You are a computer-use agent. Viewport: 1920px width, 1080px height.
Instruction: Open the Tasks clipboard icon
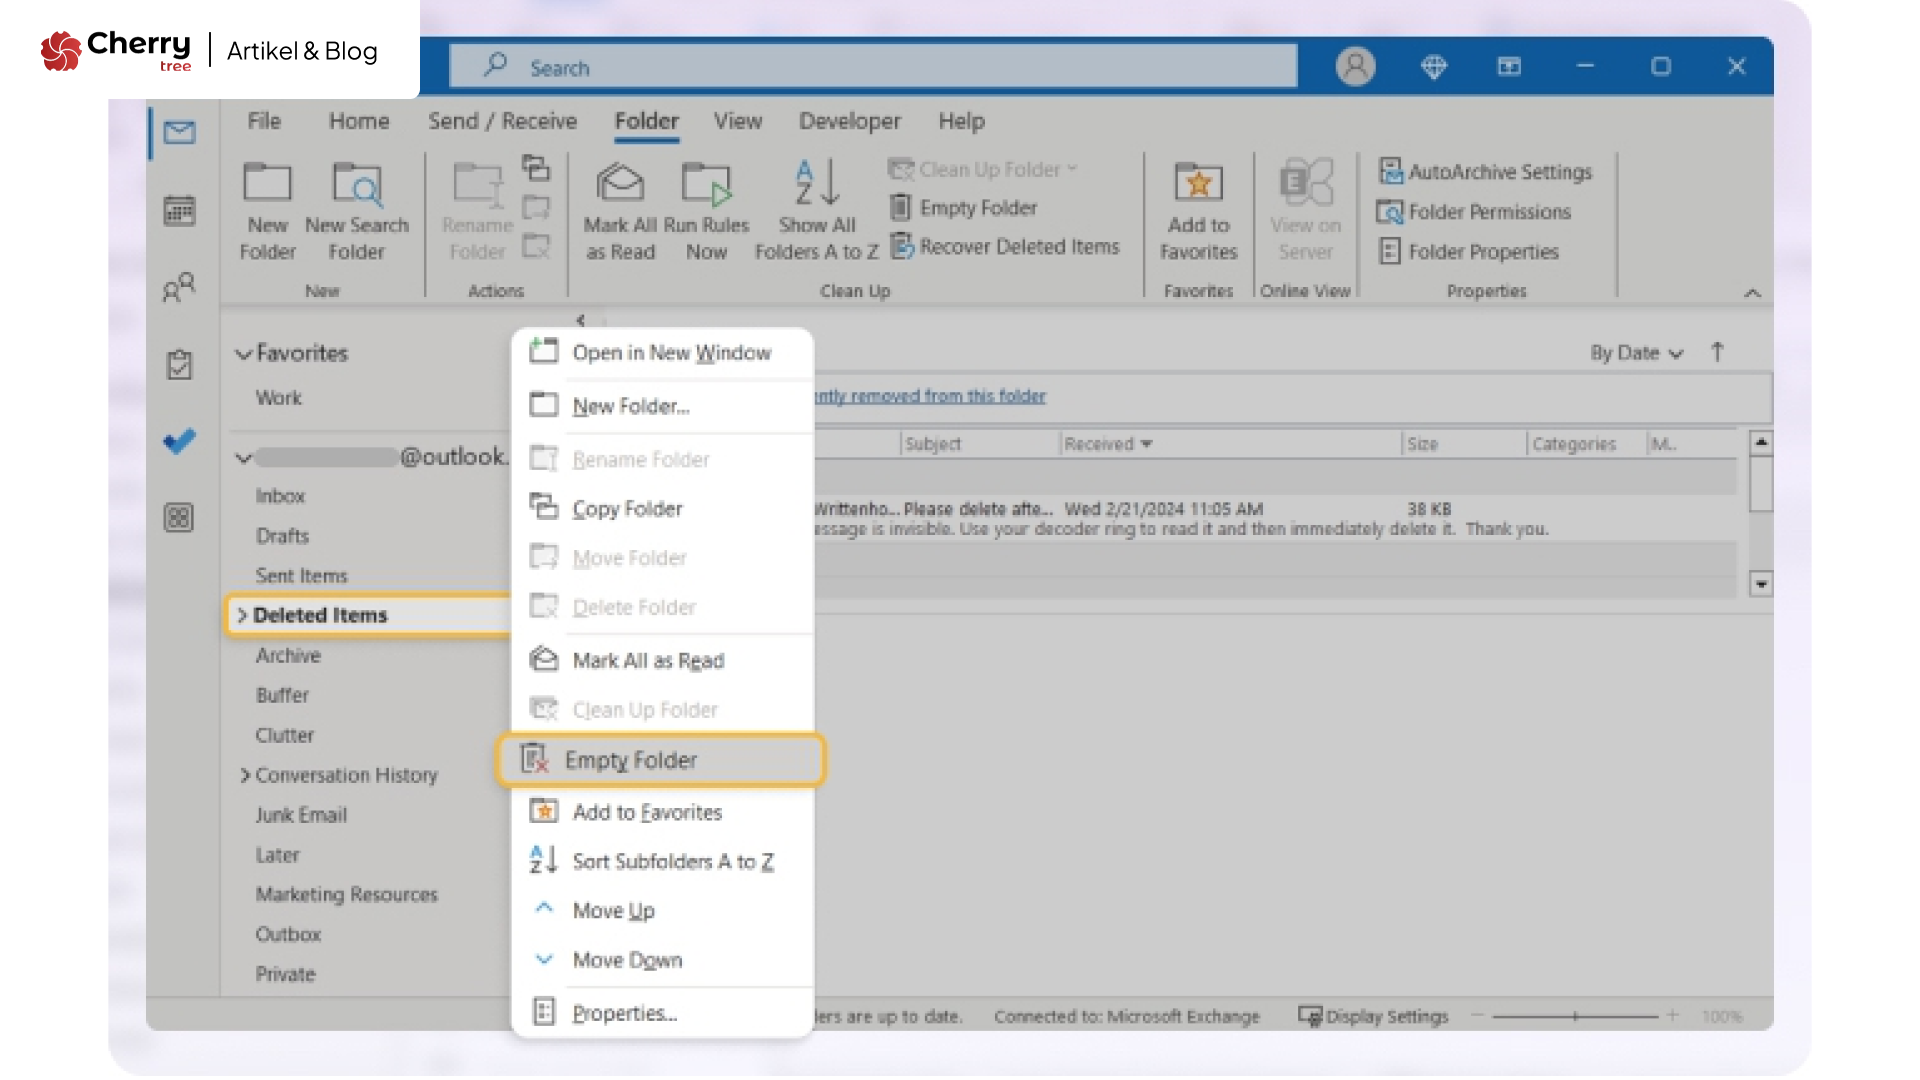[x=180, y=364]
